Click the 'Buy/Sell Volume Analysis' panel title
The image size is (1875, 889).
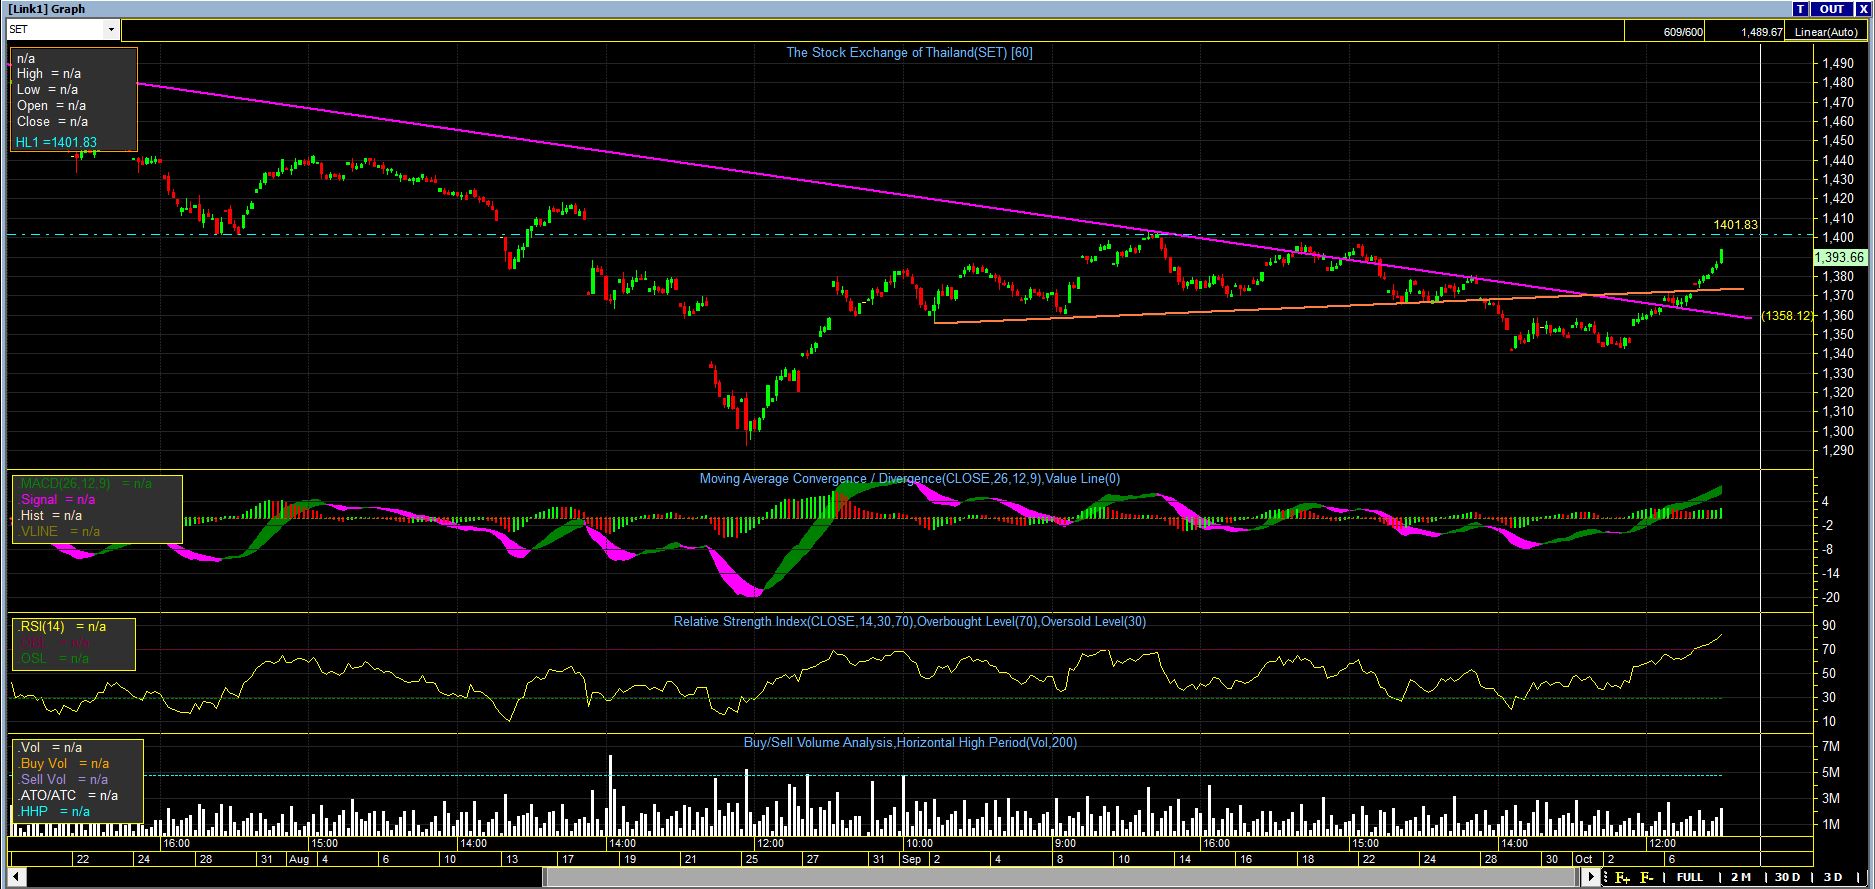click(x=910, y=743)
